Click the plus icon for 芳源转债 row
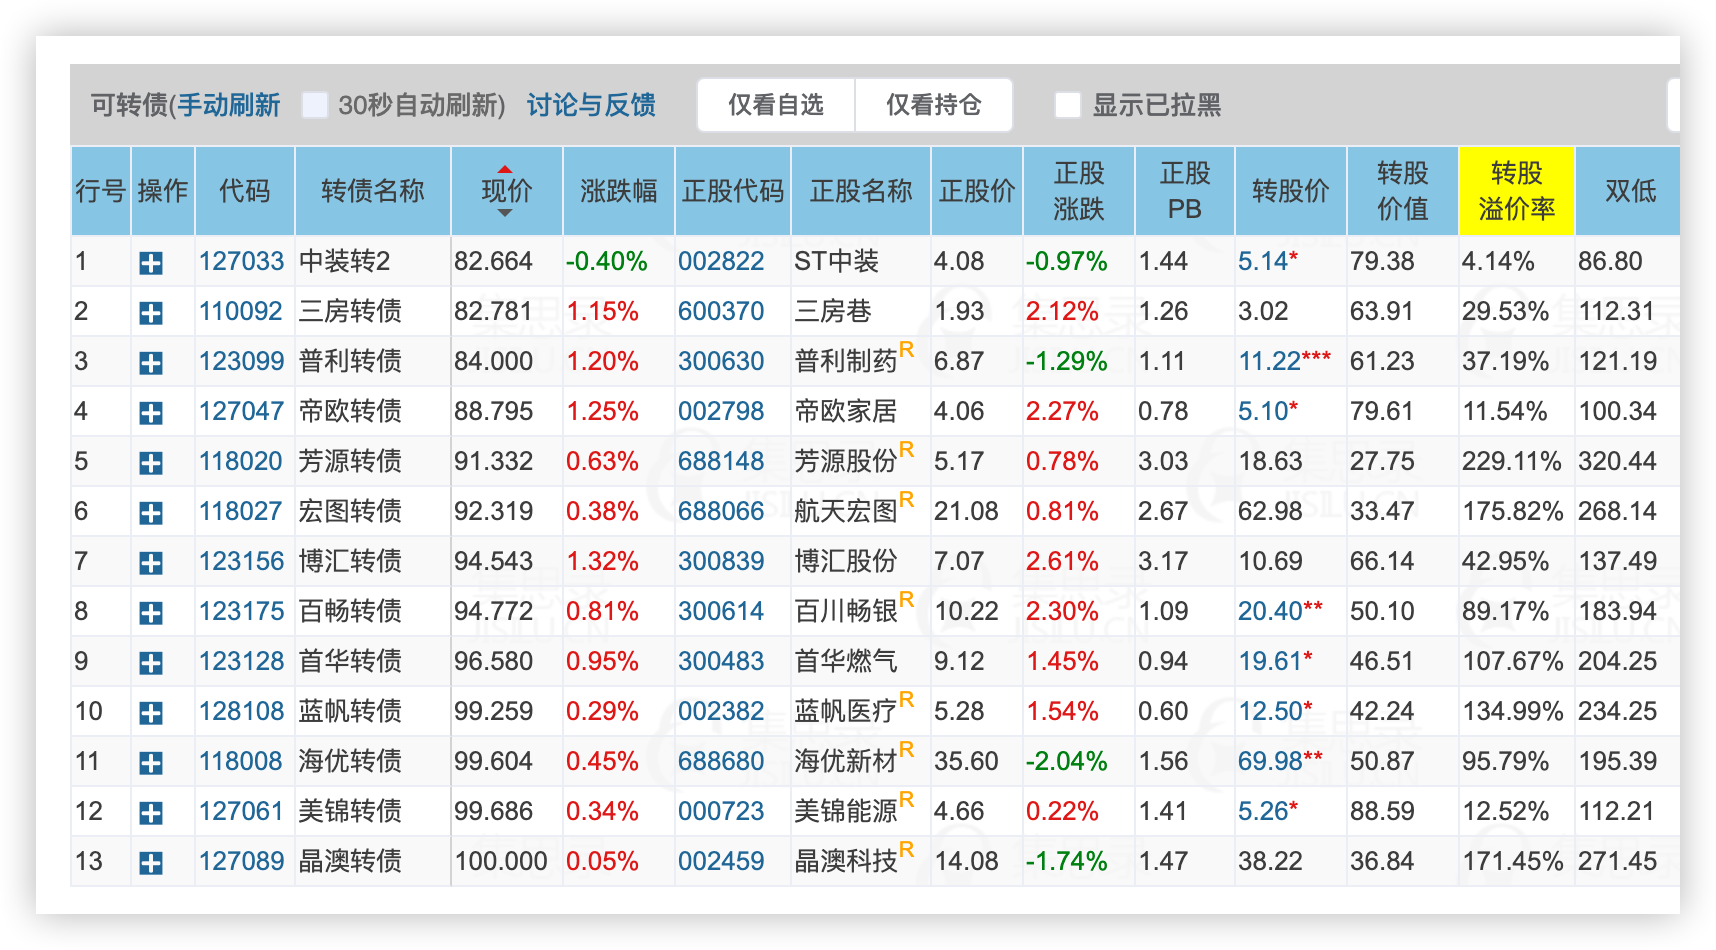Viewport: 1716px width, 950px height. (x=151, y=463)
